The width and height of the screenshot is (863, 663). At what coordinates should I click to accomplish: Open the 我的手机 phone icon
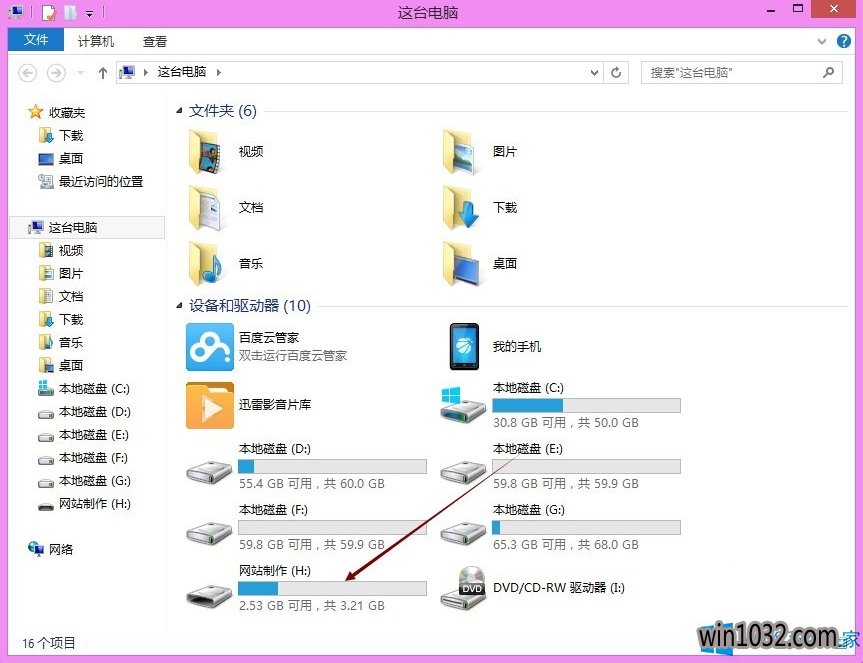pyautogui.click(x=464, y=347)
